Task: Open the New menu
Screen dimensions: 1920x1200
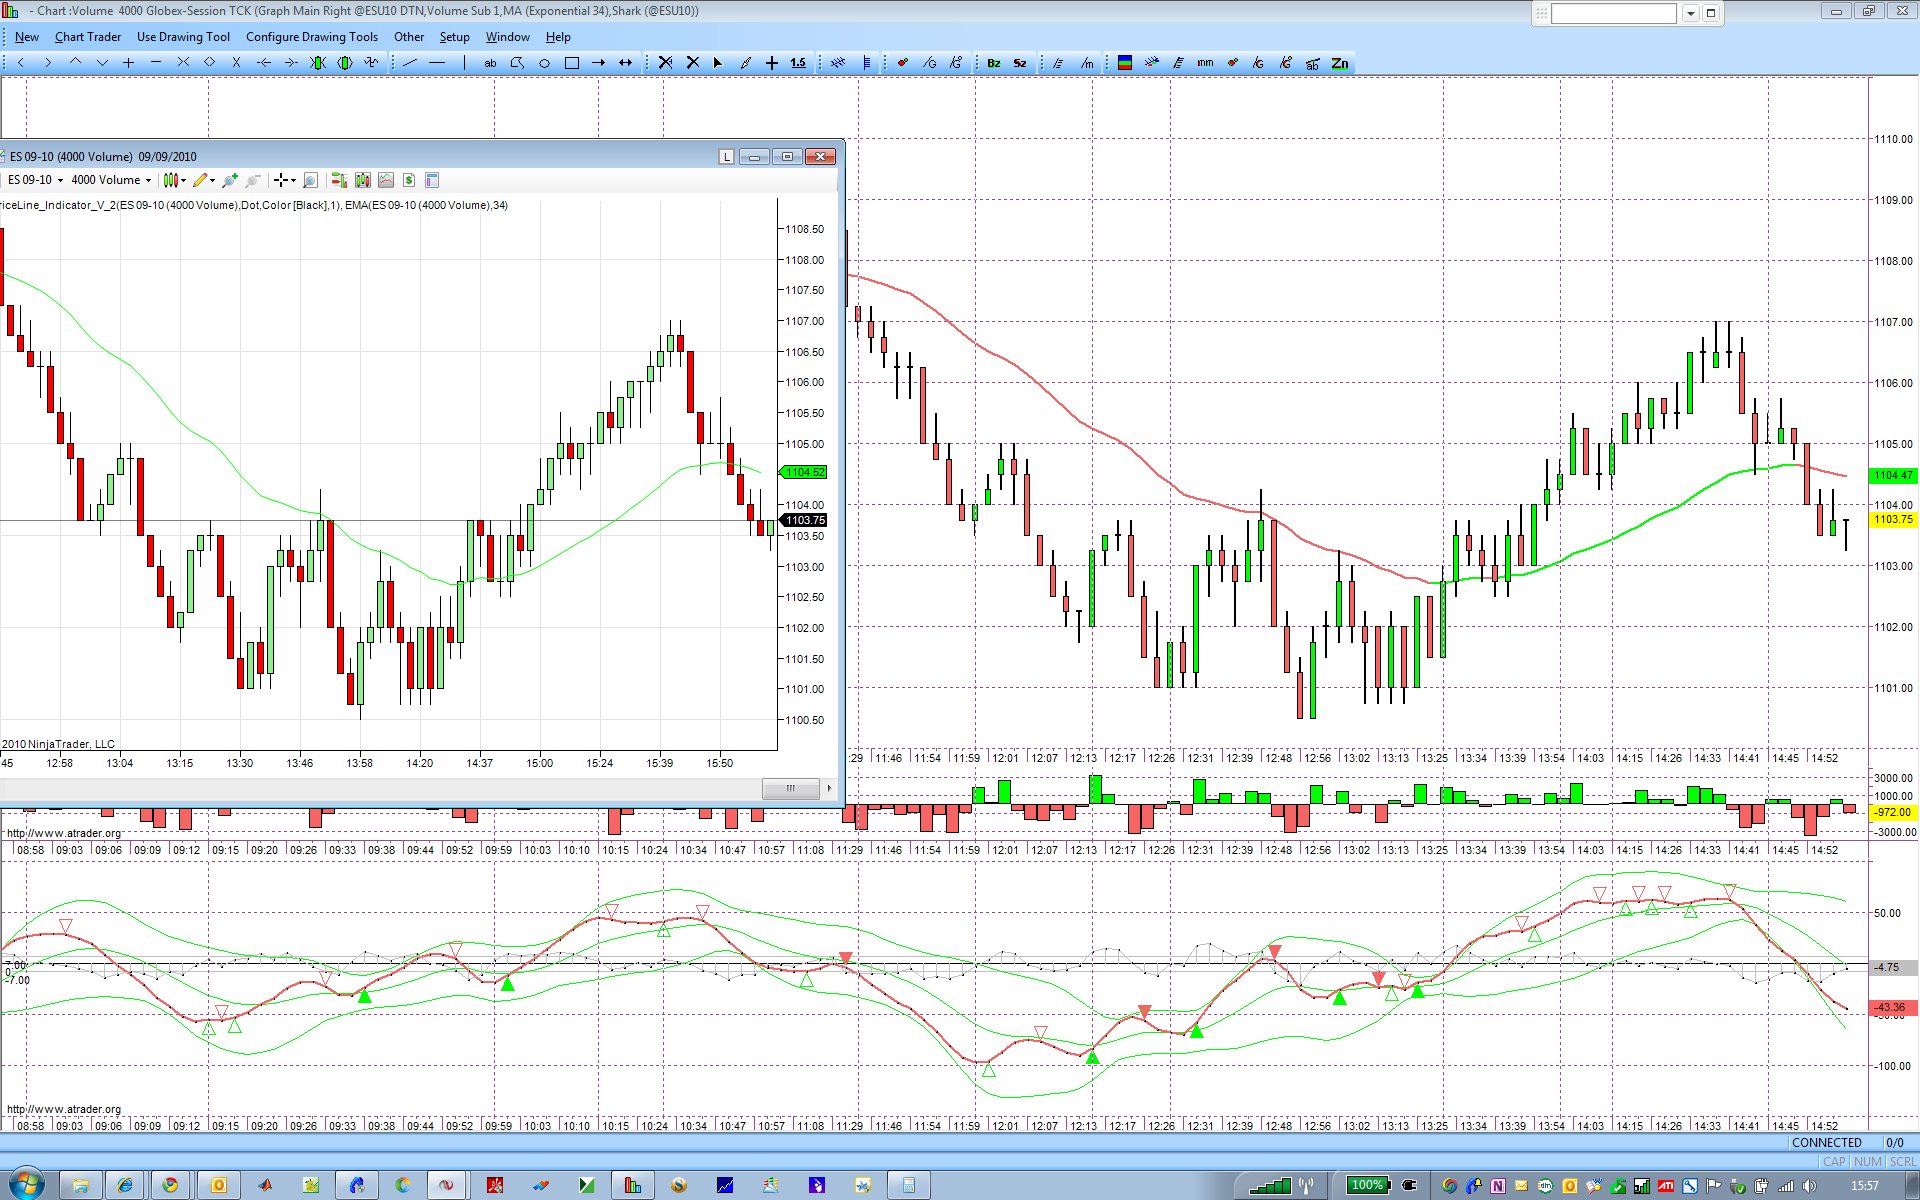Action: (27, 37)
